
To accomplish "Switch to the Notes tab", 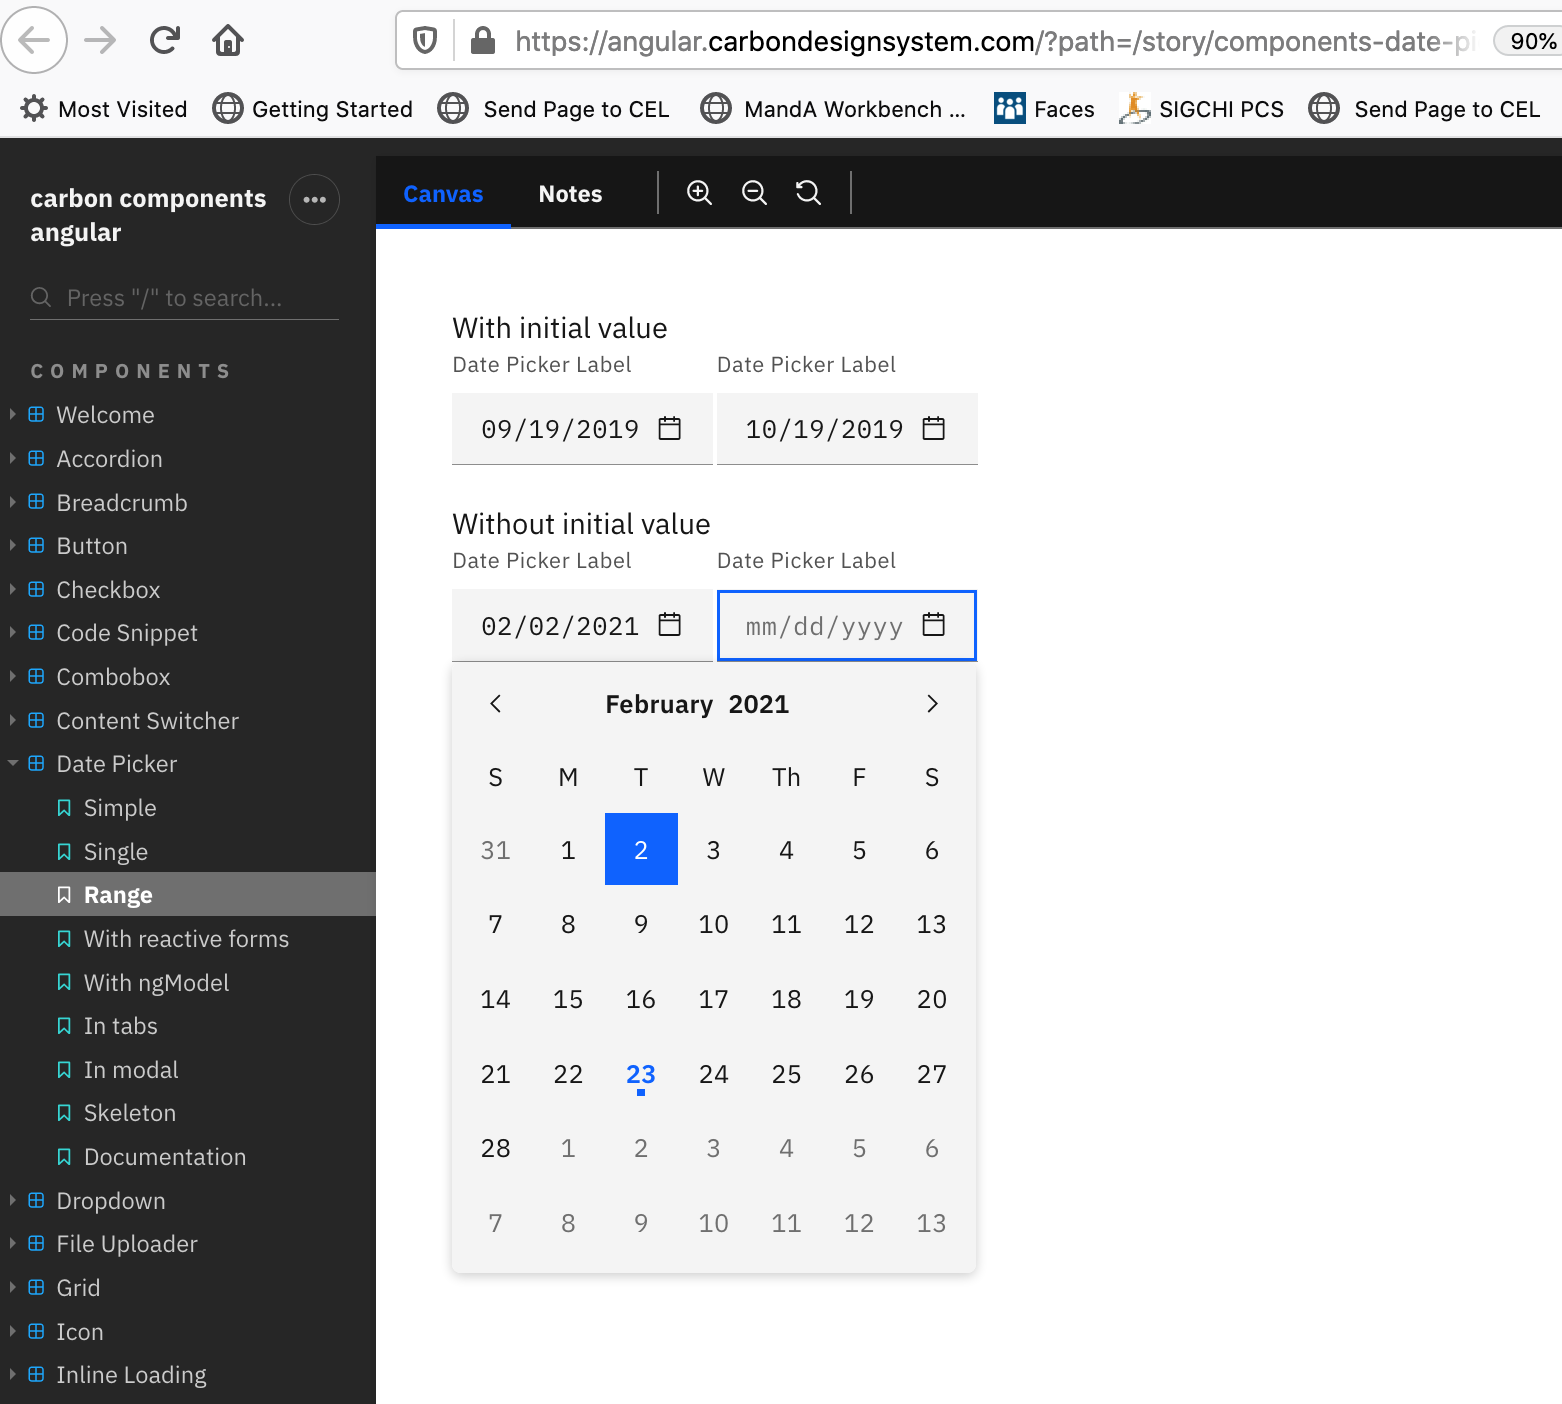I will point(569,193).
